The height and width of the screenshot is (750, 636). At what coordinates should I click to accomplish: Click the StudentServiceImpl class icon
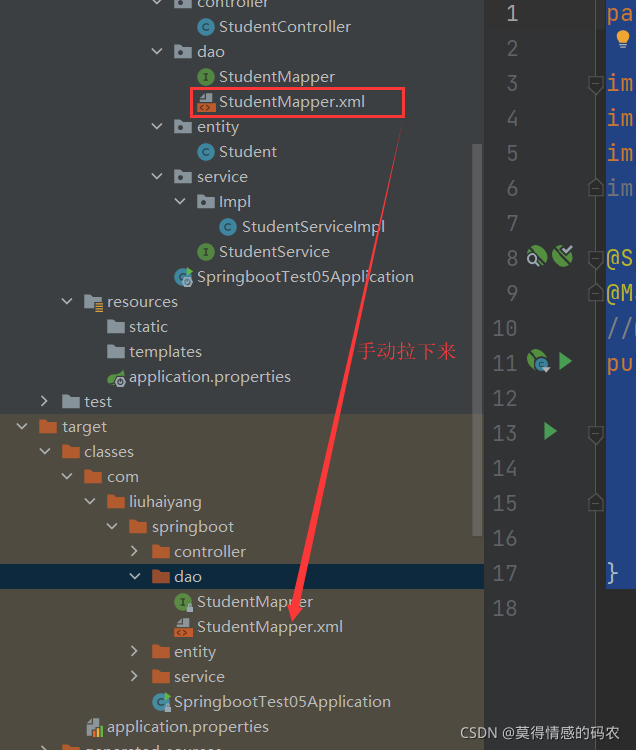pos(228,227)
